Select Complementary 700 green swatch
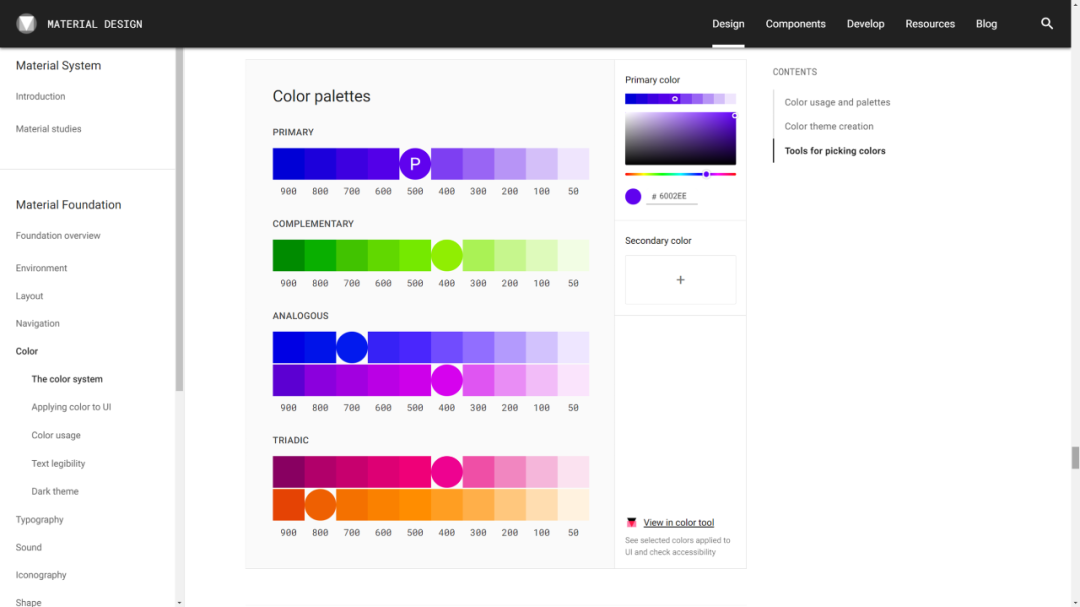This screenshot has width=1080, height=607. click(x=352, y=256)
